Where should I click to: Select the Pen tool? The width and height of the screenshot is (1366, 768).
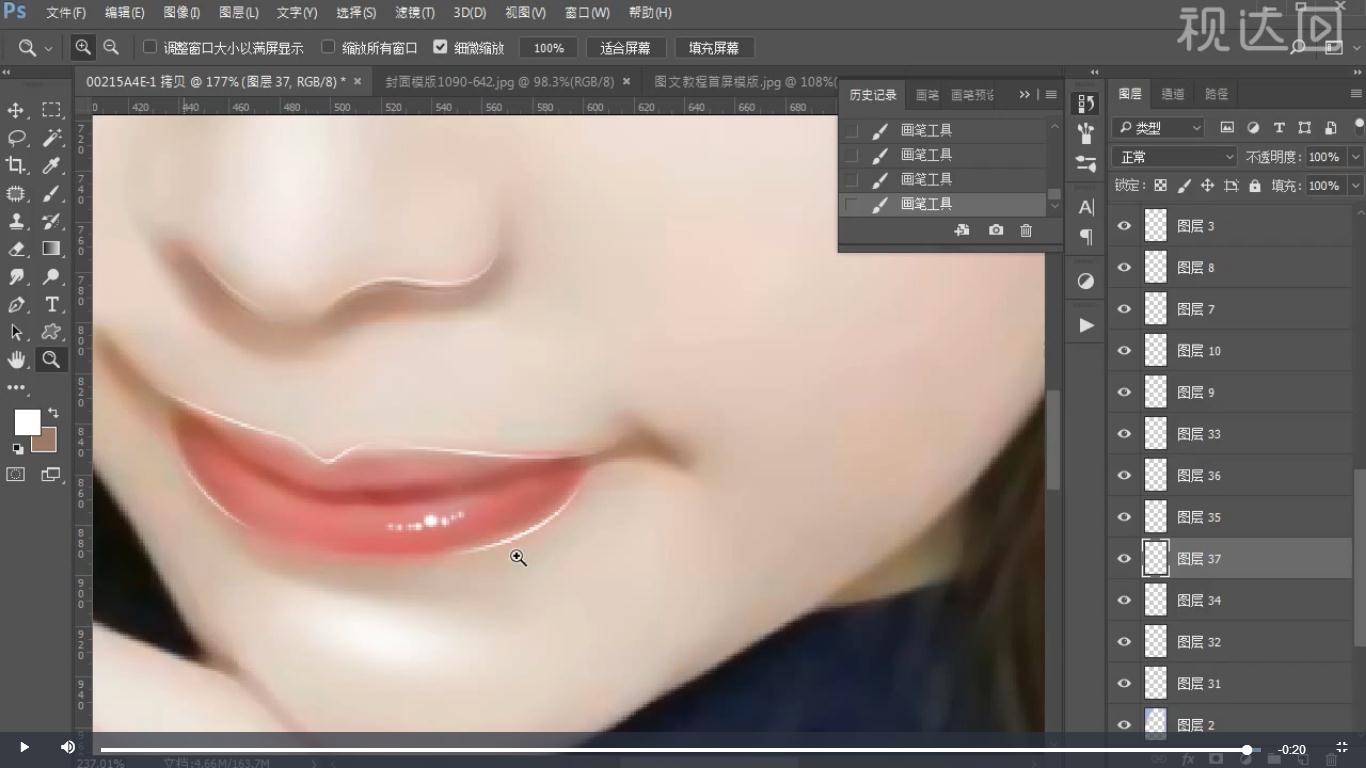16,305
